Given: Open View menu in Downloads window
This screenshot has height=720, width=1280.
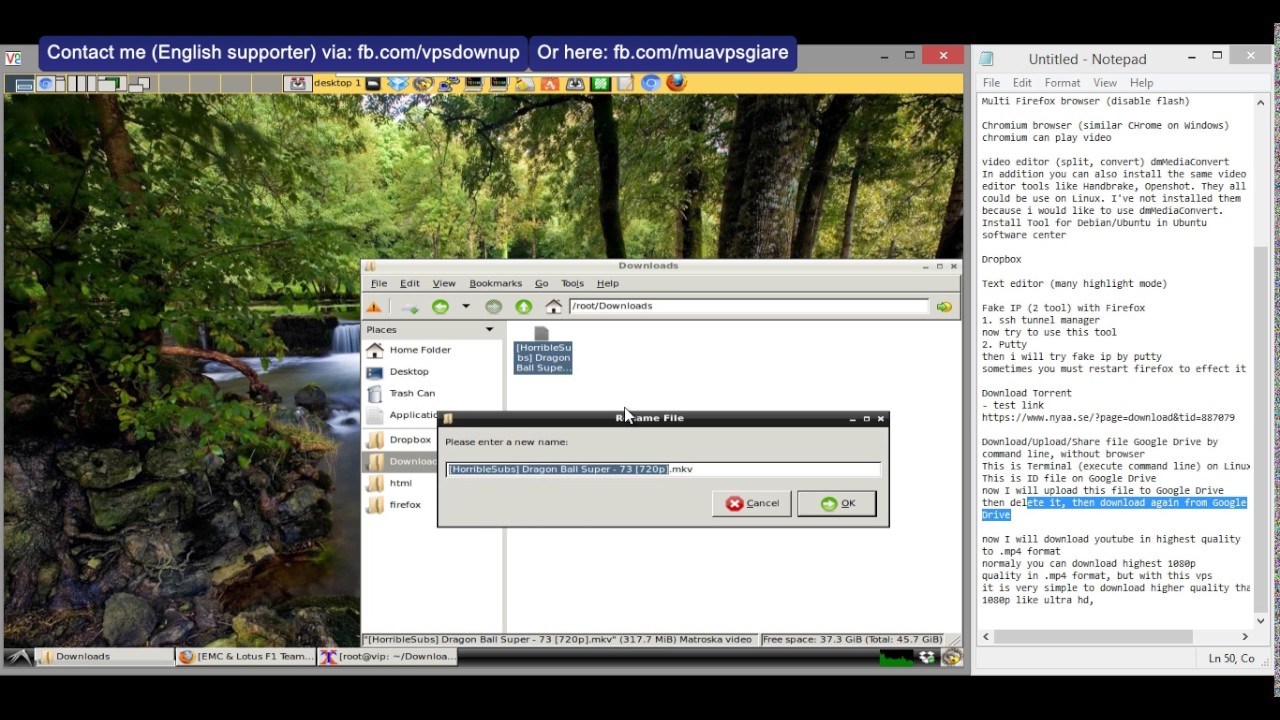Looking at the screenshot, I should (443, 283).
